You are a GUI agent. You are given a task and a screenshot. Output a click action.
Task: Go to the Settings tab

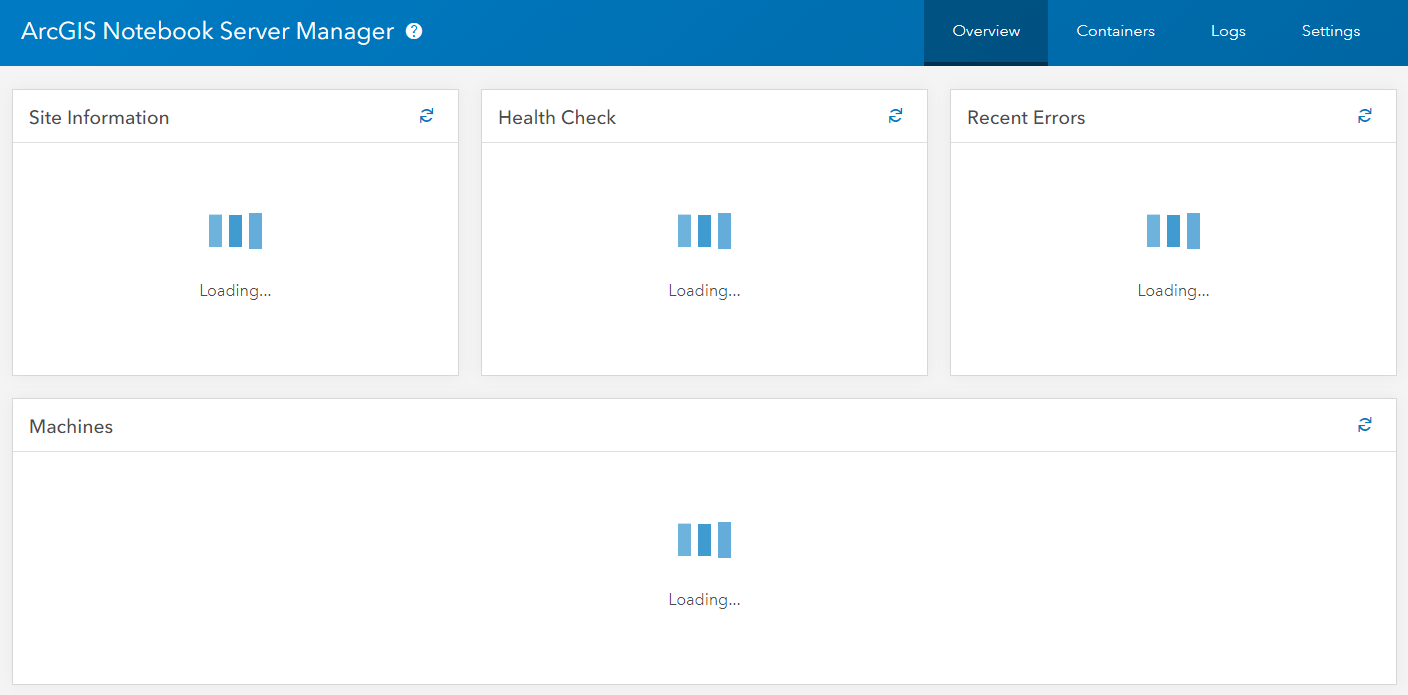[x=1331, y=32]
